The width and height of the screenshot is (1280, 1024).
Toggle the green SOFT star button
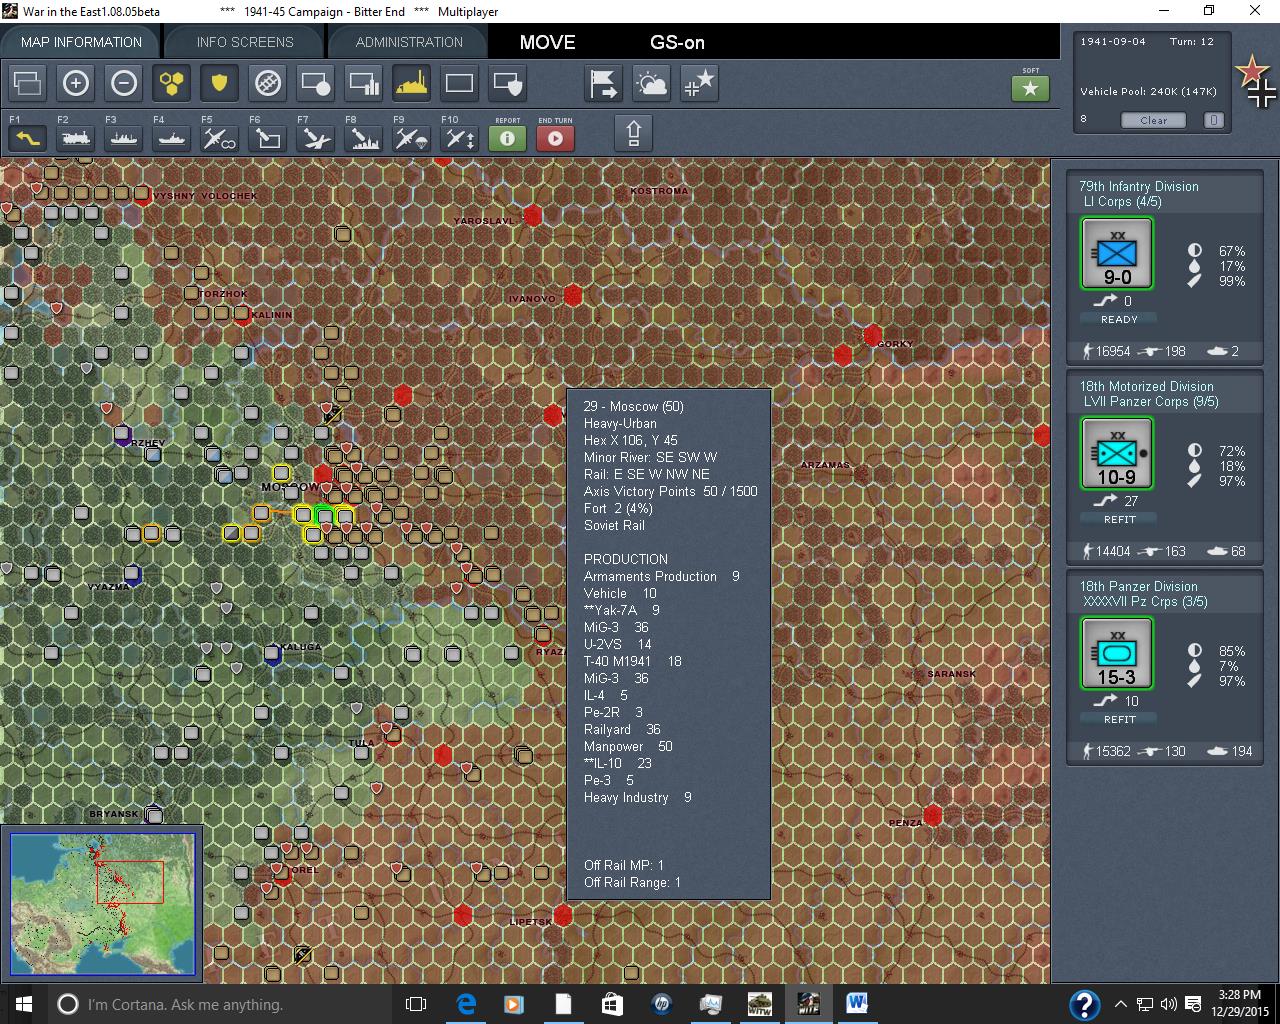[1030, 88]
